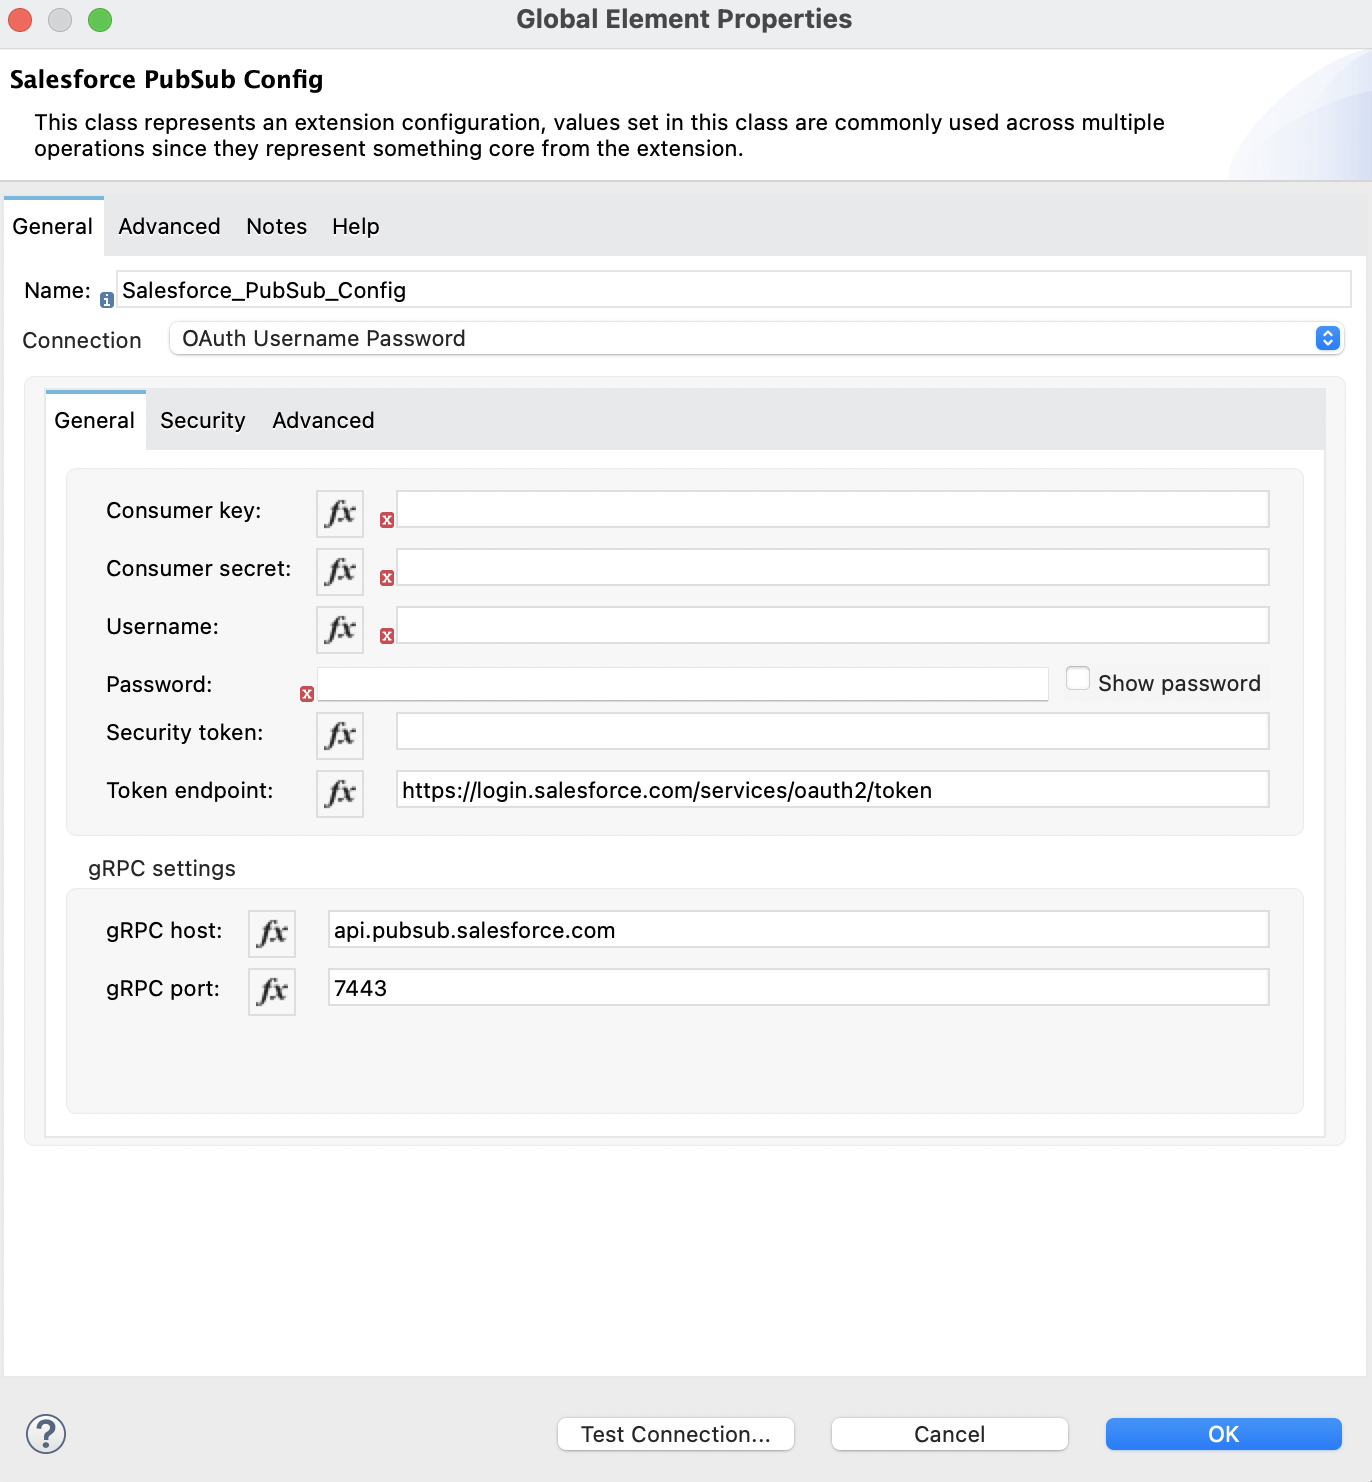Click the fx icon for Consumer key

click(x=339, y=513)
